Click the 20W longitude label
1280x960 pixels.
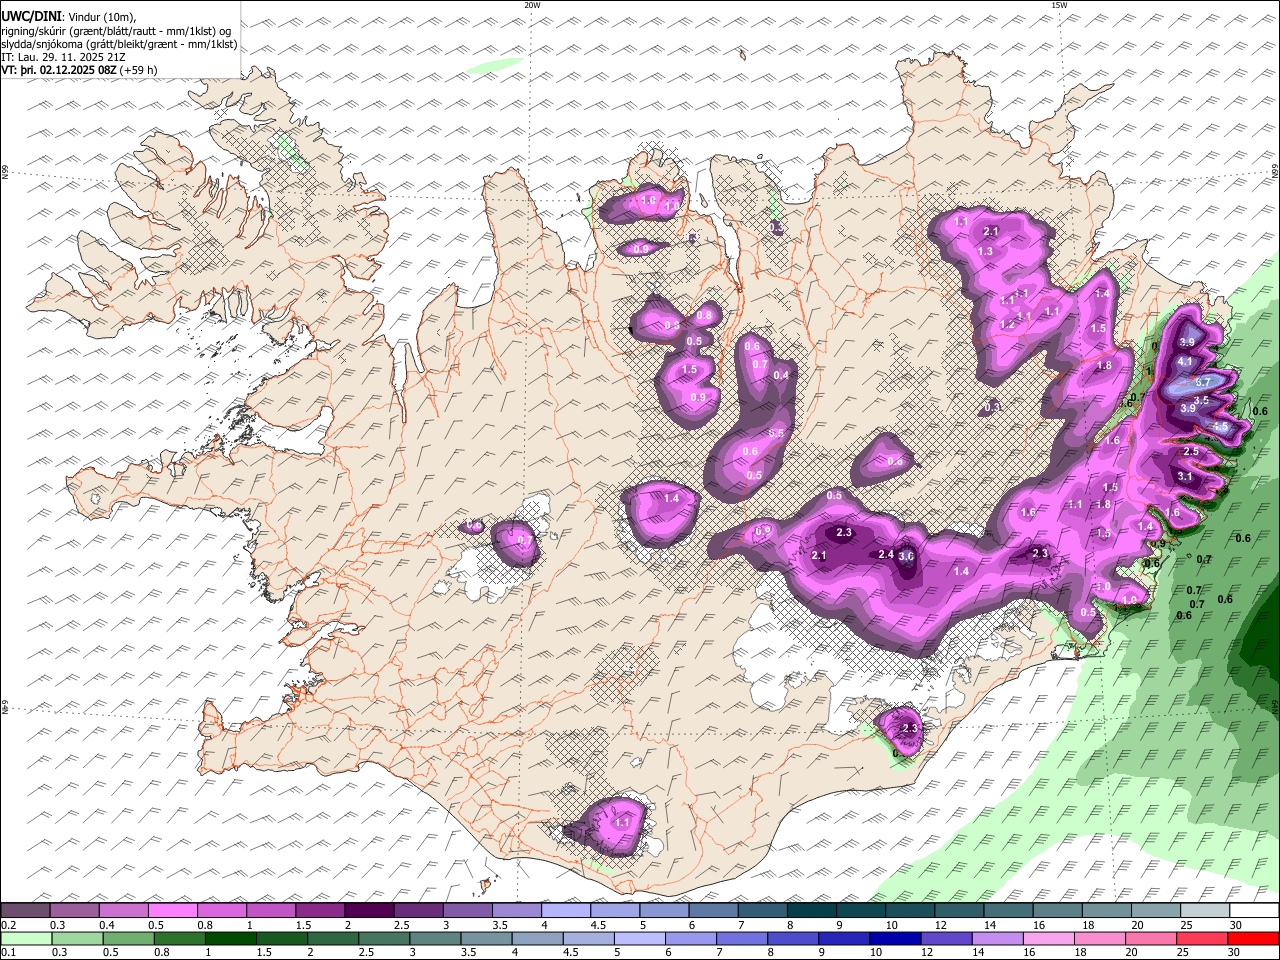(532, 5)
